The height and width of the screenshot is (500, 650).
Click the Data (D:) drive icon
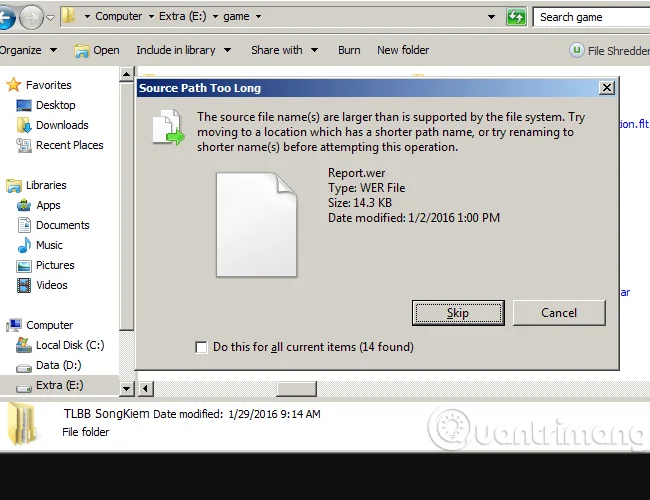(x=24, y=367)
